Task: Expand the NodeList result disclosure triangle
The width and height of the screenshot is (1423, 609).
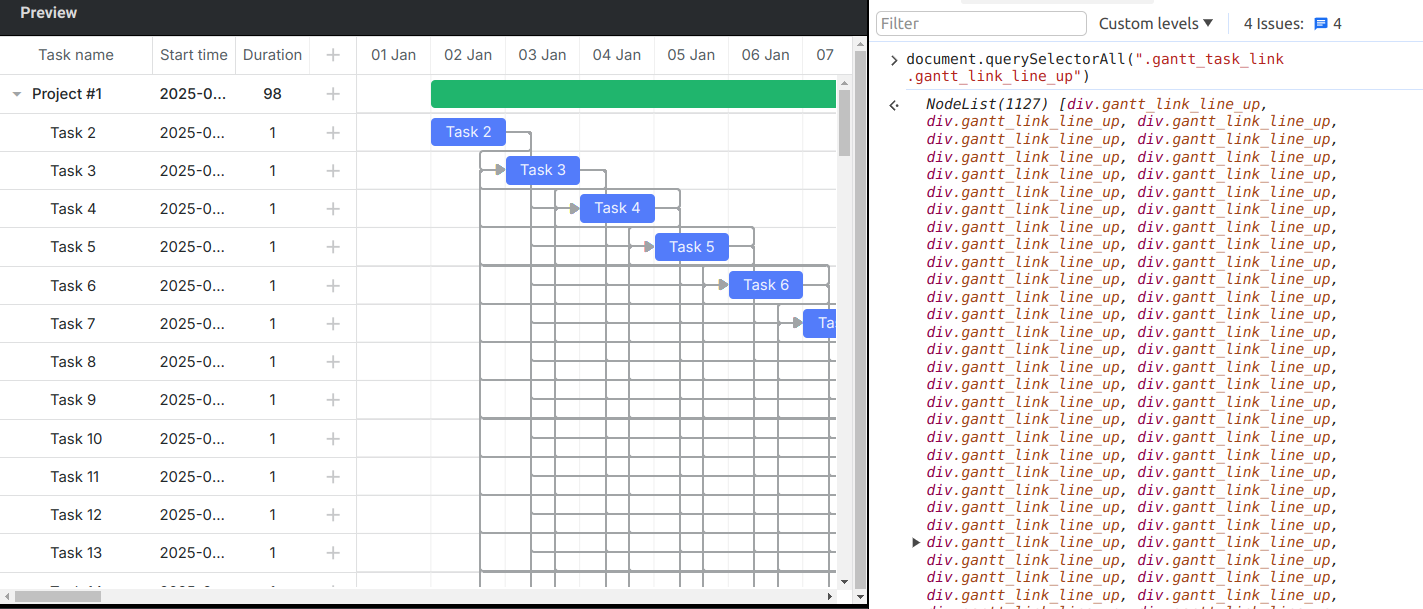Action: tap(916, 542)
